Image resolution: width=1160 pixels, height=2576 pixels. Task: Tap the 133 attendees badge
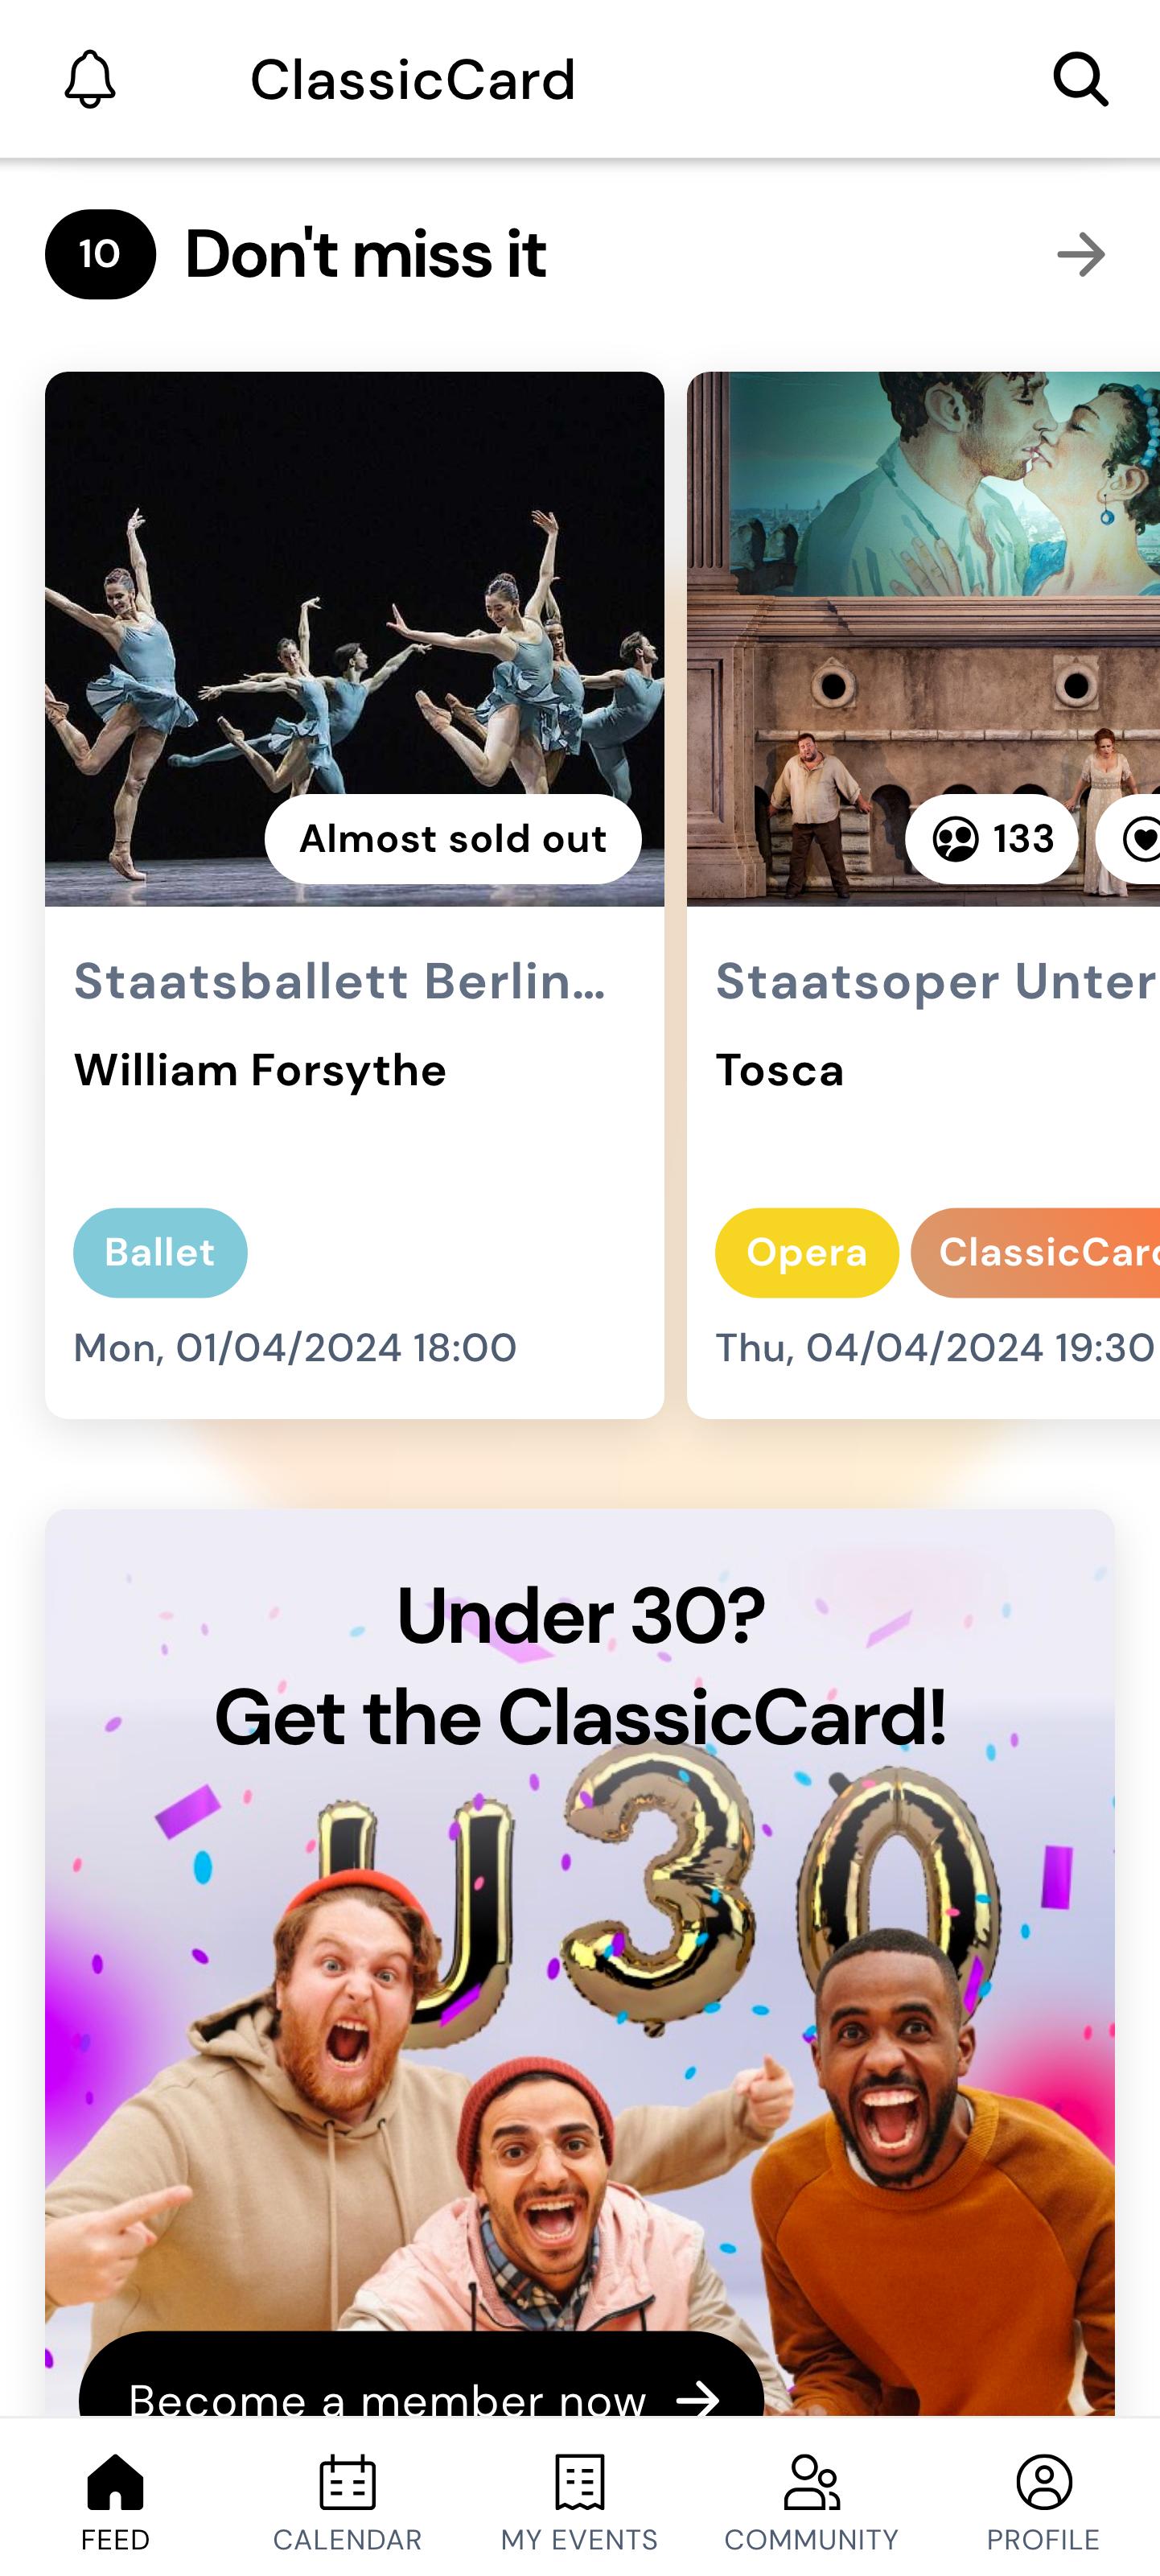[x=992, y=839]
